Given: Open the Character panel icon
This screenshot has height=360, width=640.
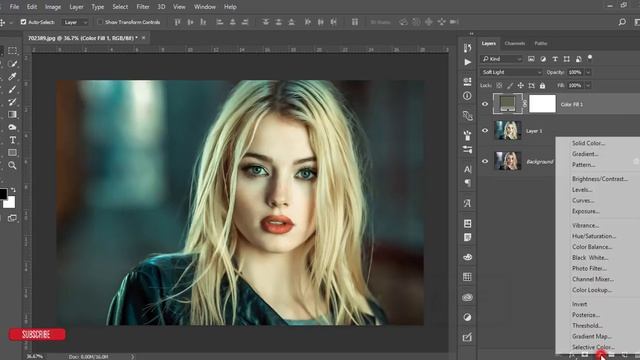Looking at the screenshot, I should 467,169.
